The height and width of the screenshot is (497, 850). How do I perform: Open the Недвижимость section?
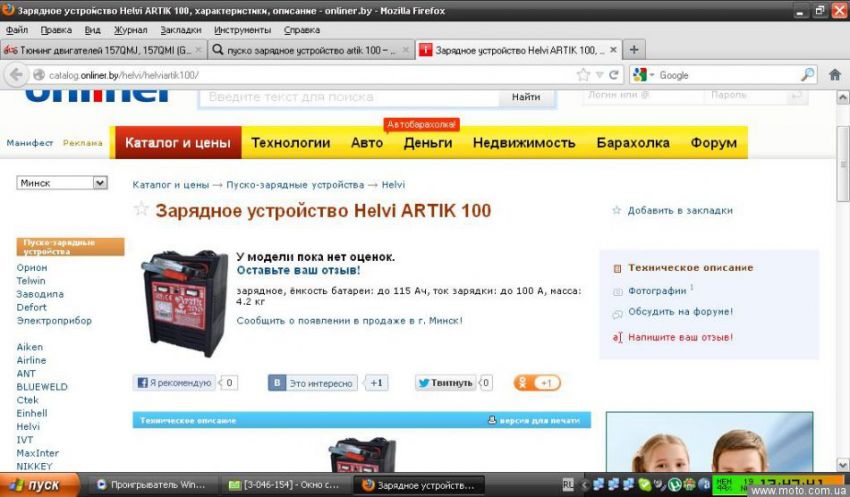(524, 143)
